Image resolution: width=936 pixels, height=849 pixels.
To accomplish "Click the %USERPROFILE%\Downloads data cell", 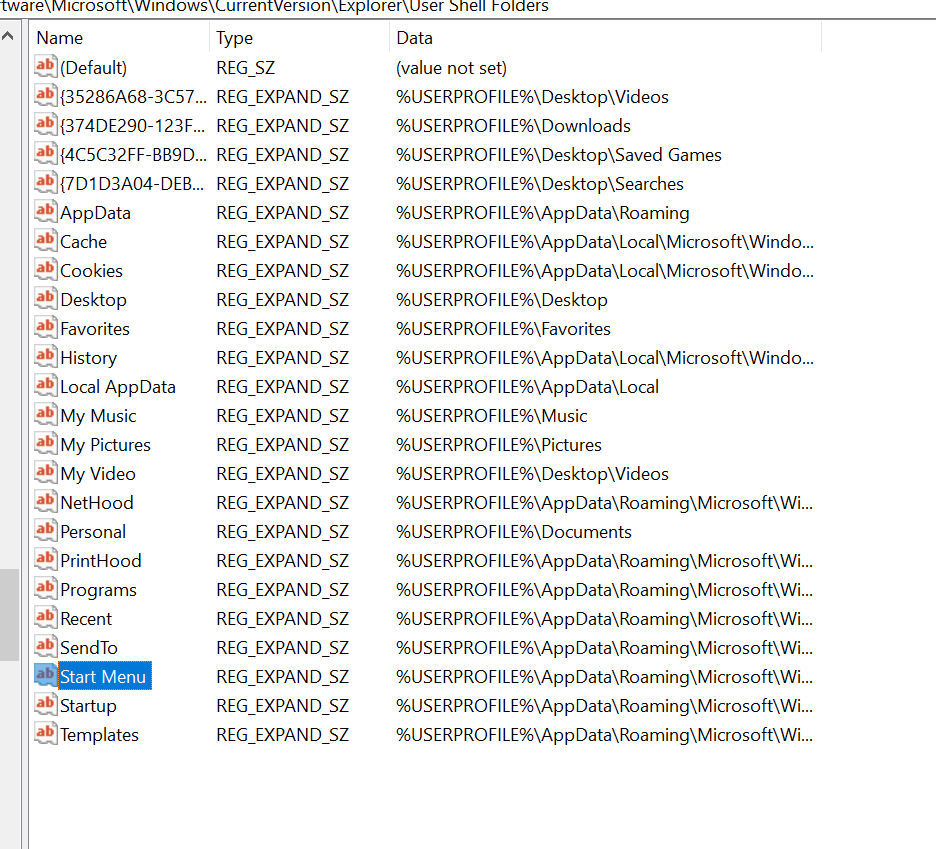I will point(513,125).
